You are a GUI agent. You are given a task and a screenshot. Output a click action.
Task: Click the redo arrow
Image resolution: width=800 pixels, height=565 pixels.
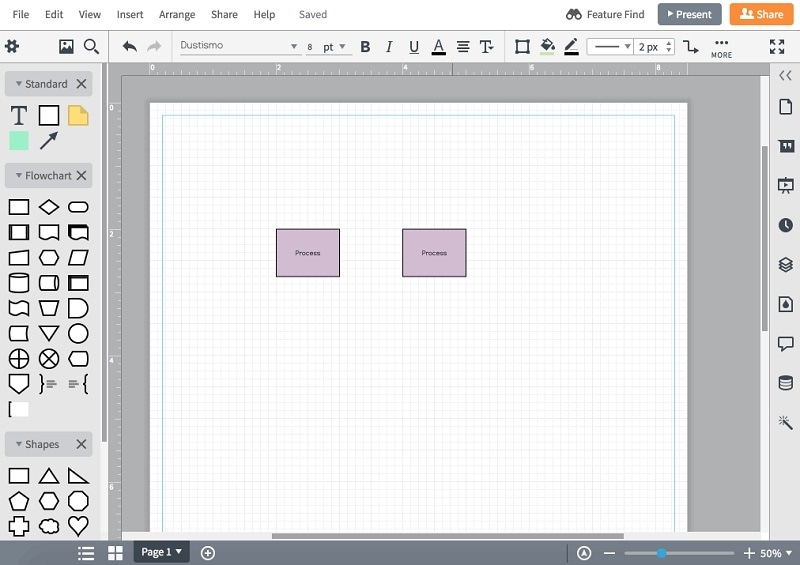pyautogui.click(x=154, y=47)
